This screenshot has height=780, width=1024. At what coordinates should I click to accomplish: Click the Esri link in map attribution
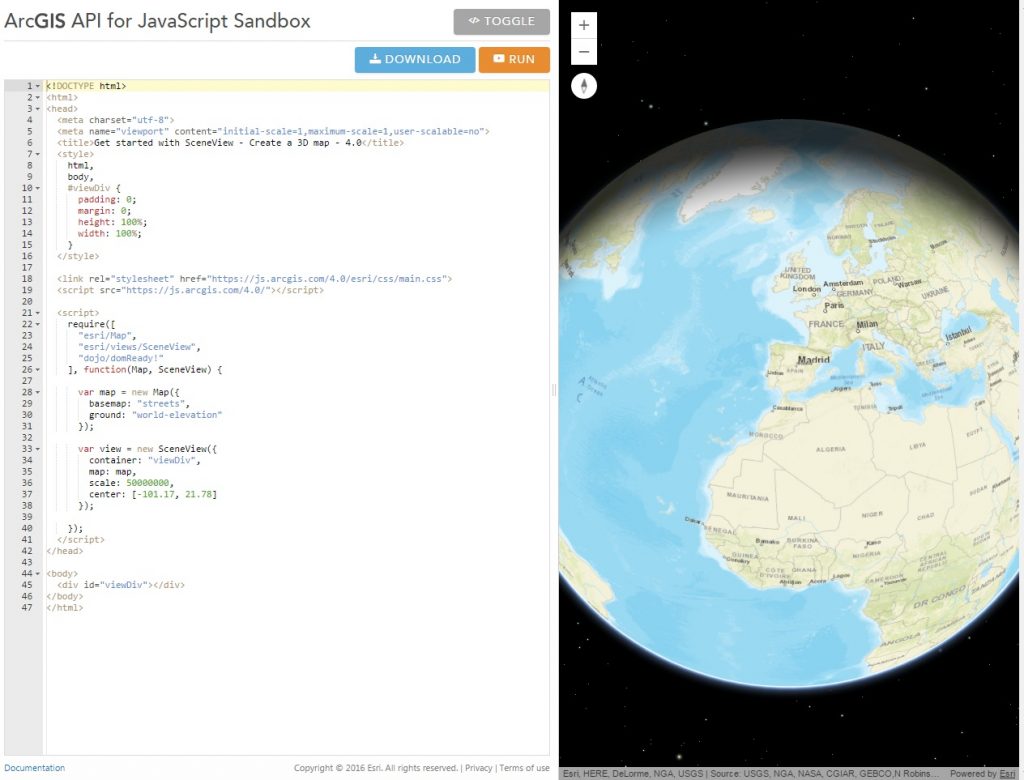pos(1008,773)
